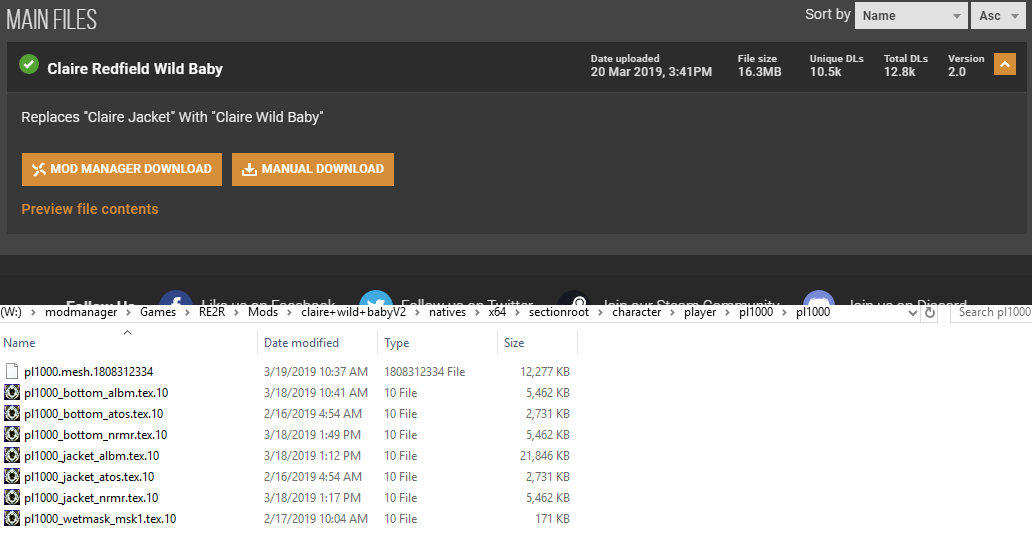Select the file name pl1000_jacket_atos.tex.10

(x=89, y=477)
